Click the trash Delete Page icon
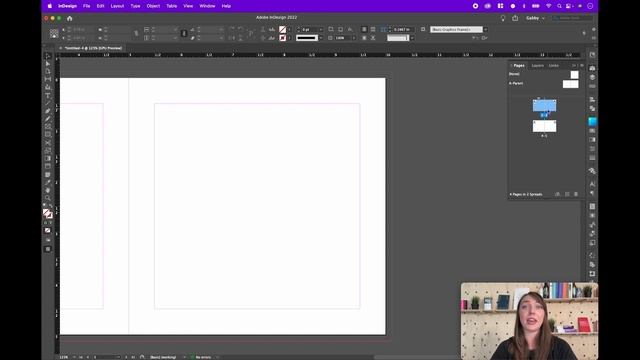 pyautogui.click(x=576, y=194)
